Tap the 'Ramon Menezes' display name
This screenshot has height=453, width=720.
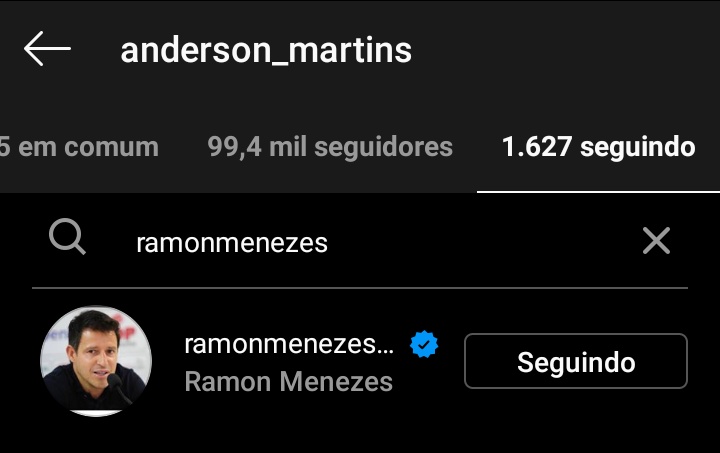point(288,382)
